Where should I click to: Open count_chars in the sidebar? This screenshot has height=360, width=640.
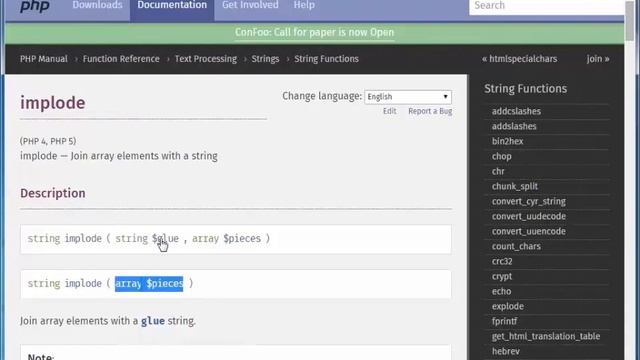tap(516, 247)
